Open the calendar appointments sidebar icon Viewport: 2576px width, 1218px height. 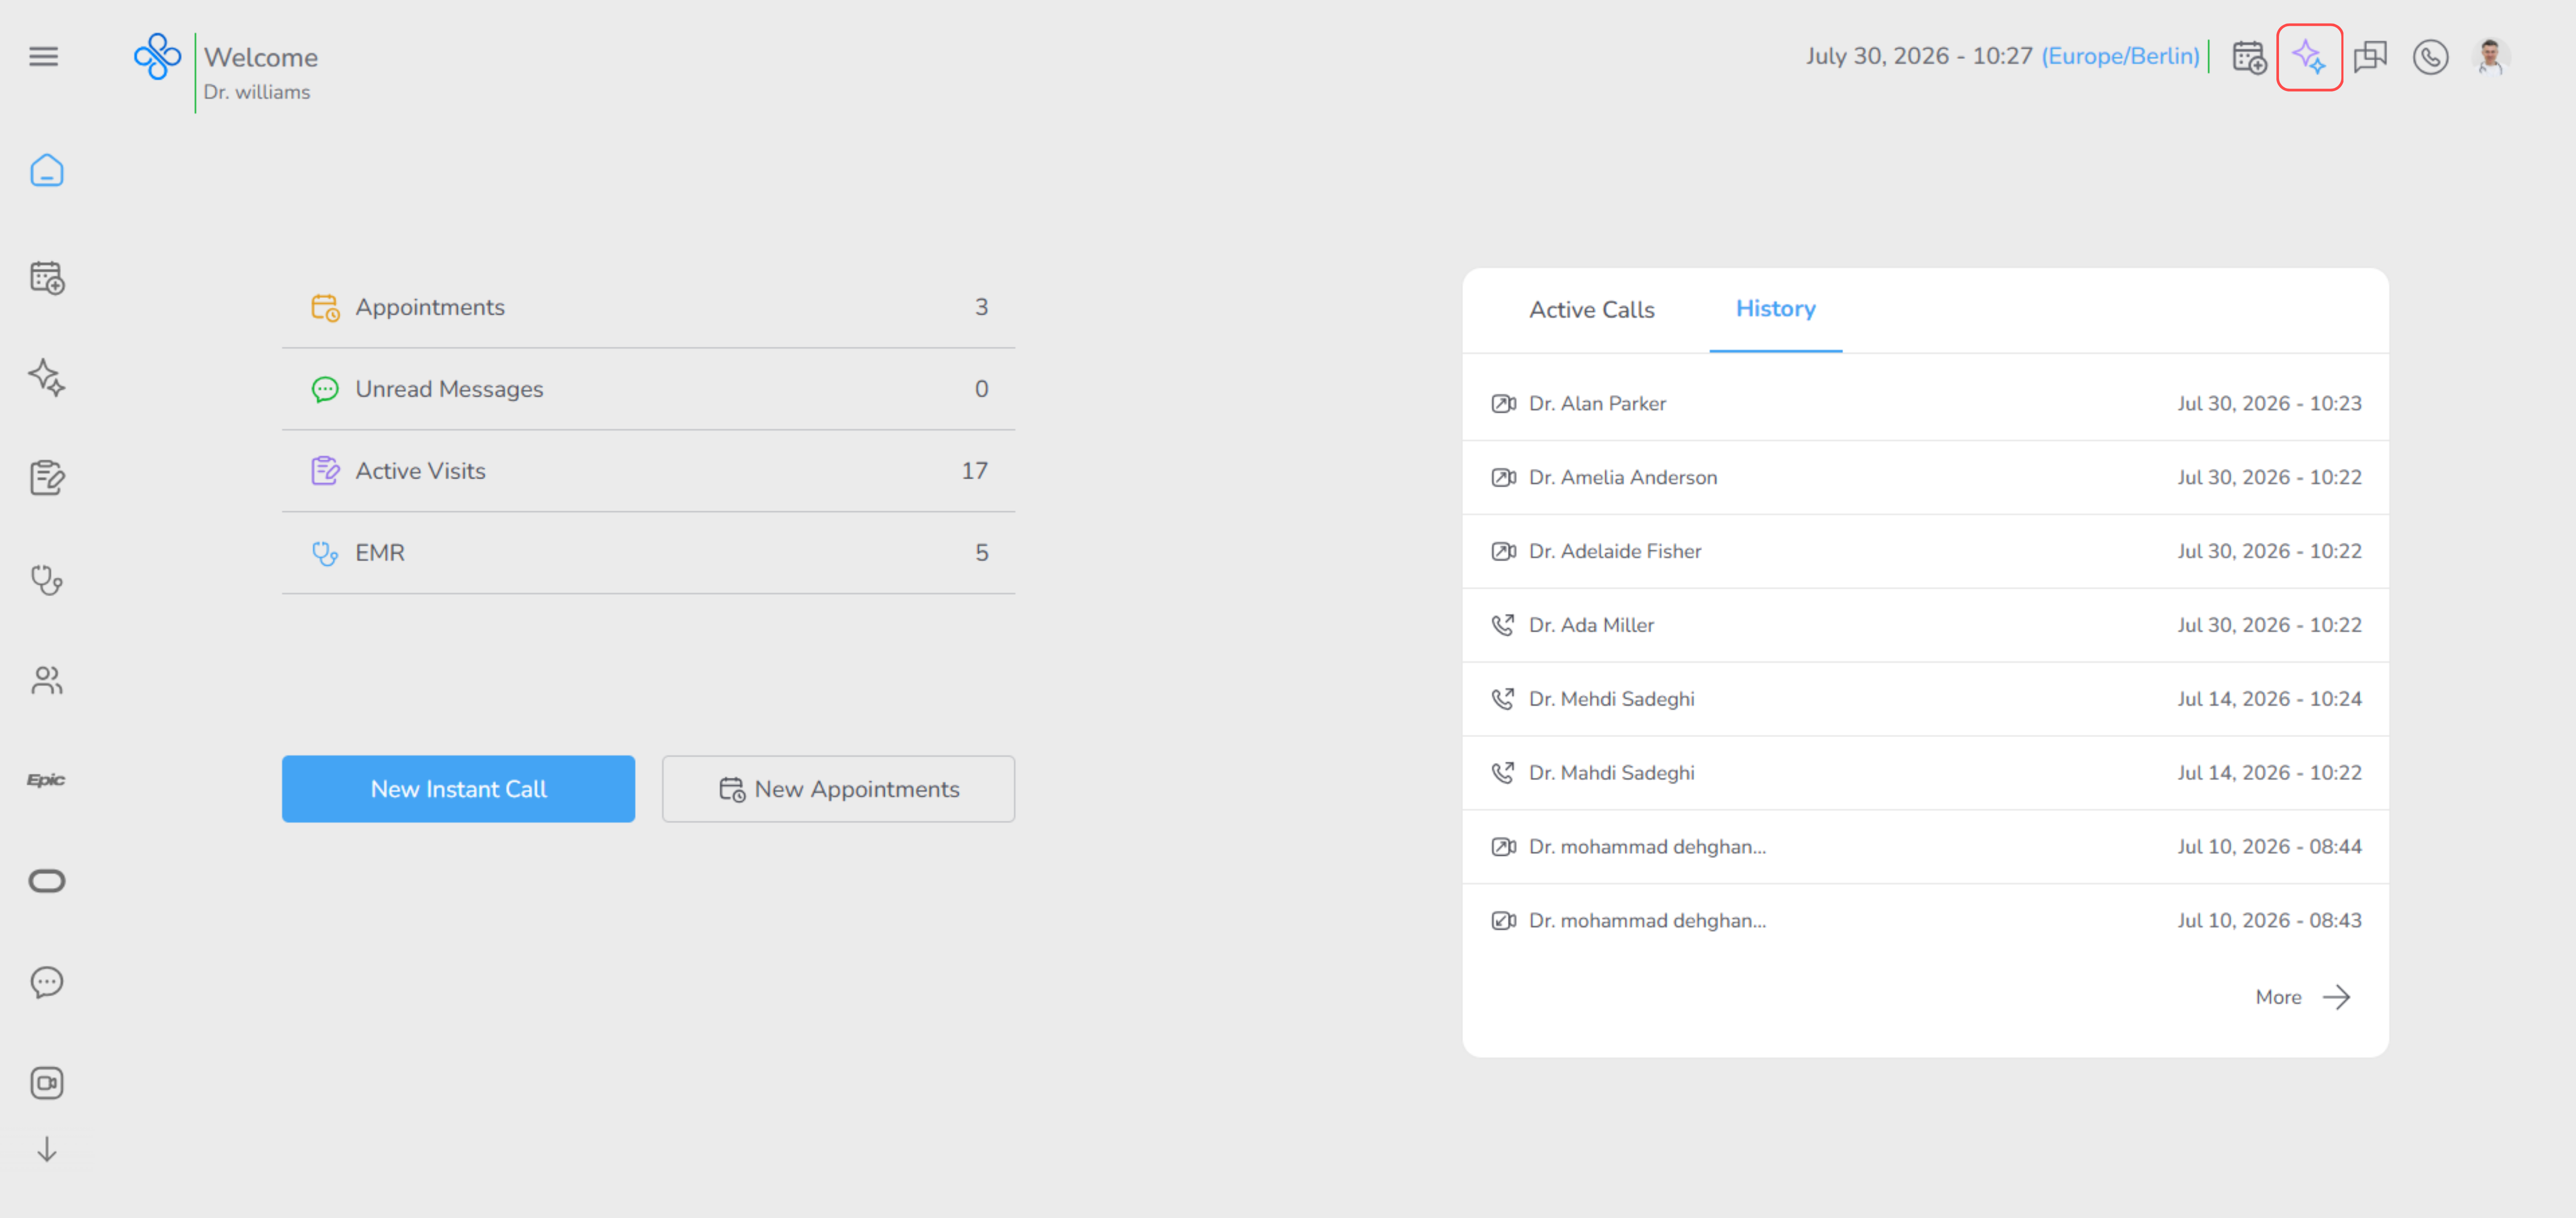pos(46,277)
